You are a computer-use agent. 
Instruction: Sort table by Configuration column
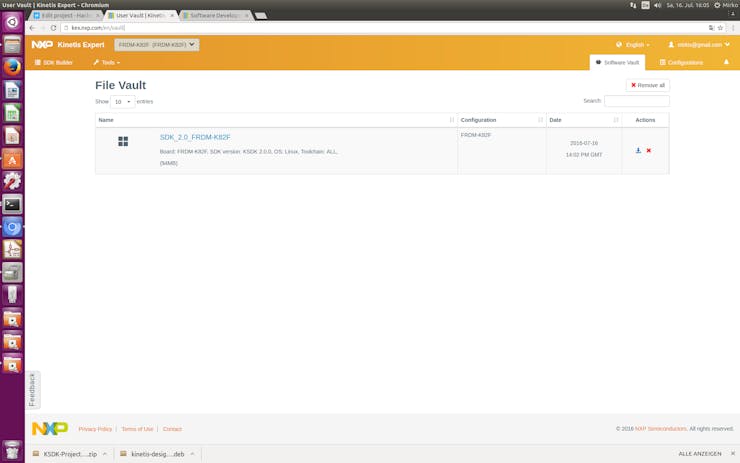[x=502, y=120]
